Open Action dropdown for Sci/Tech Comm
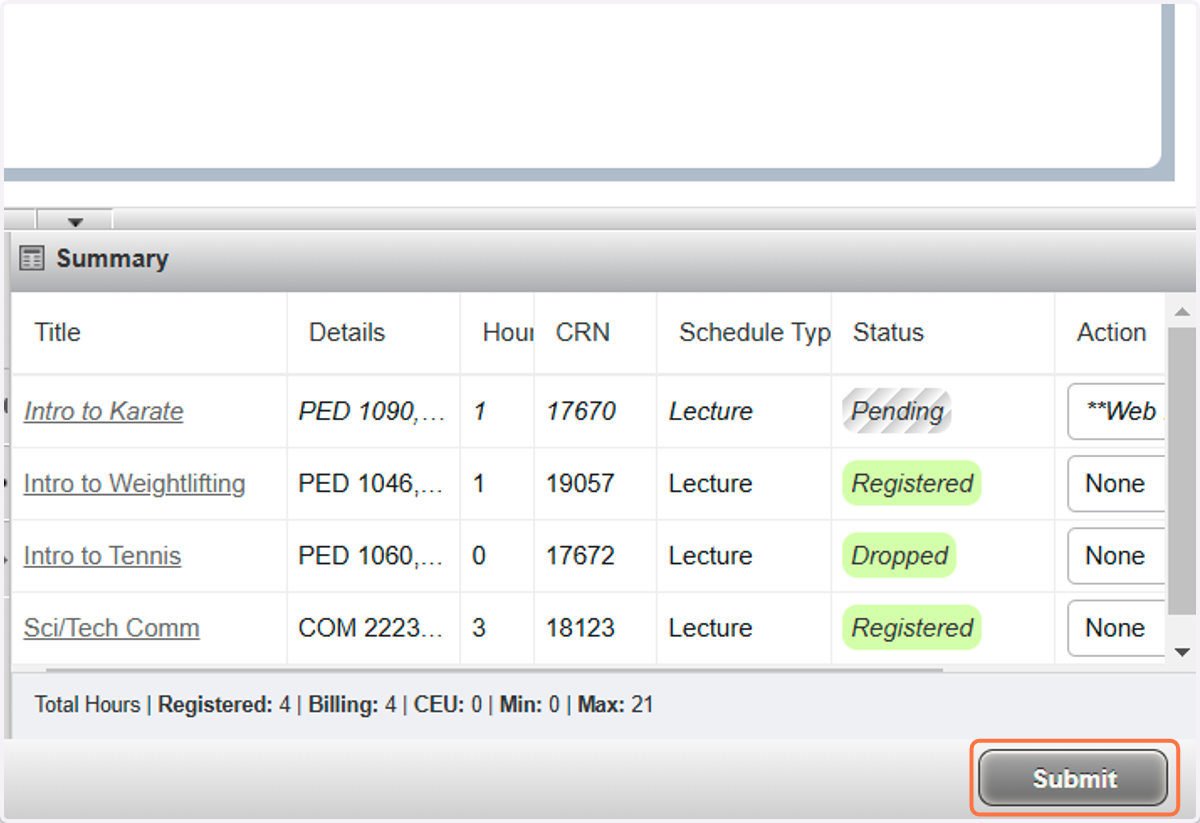 click(1116, 628)
